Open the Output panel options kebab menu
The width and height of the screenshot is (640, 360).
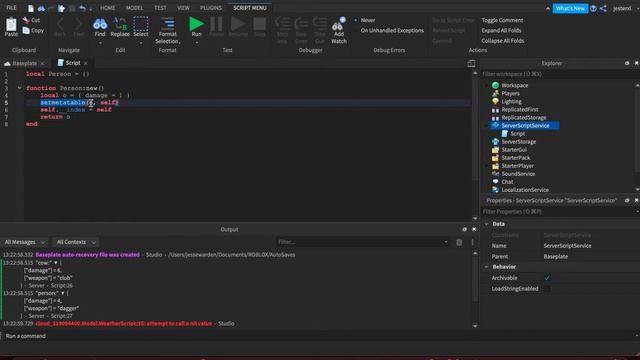click(472, 242)
